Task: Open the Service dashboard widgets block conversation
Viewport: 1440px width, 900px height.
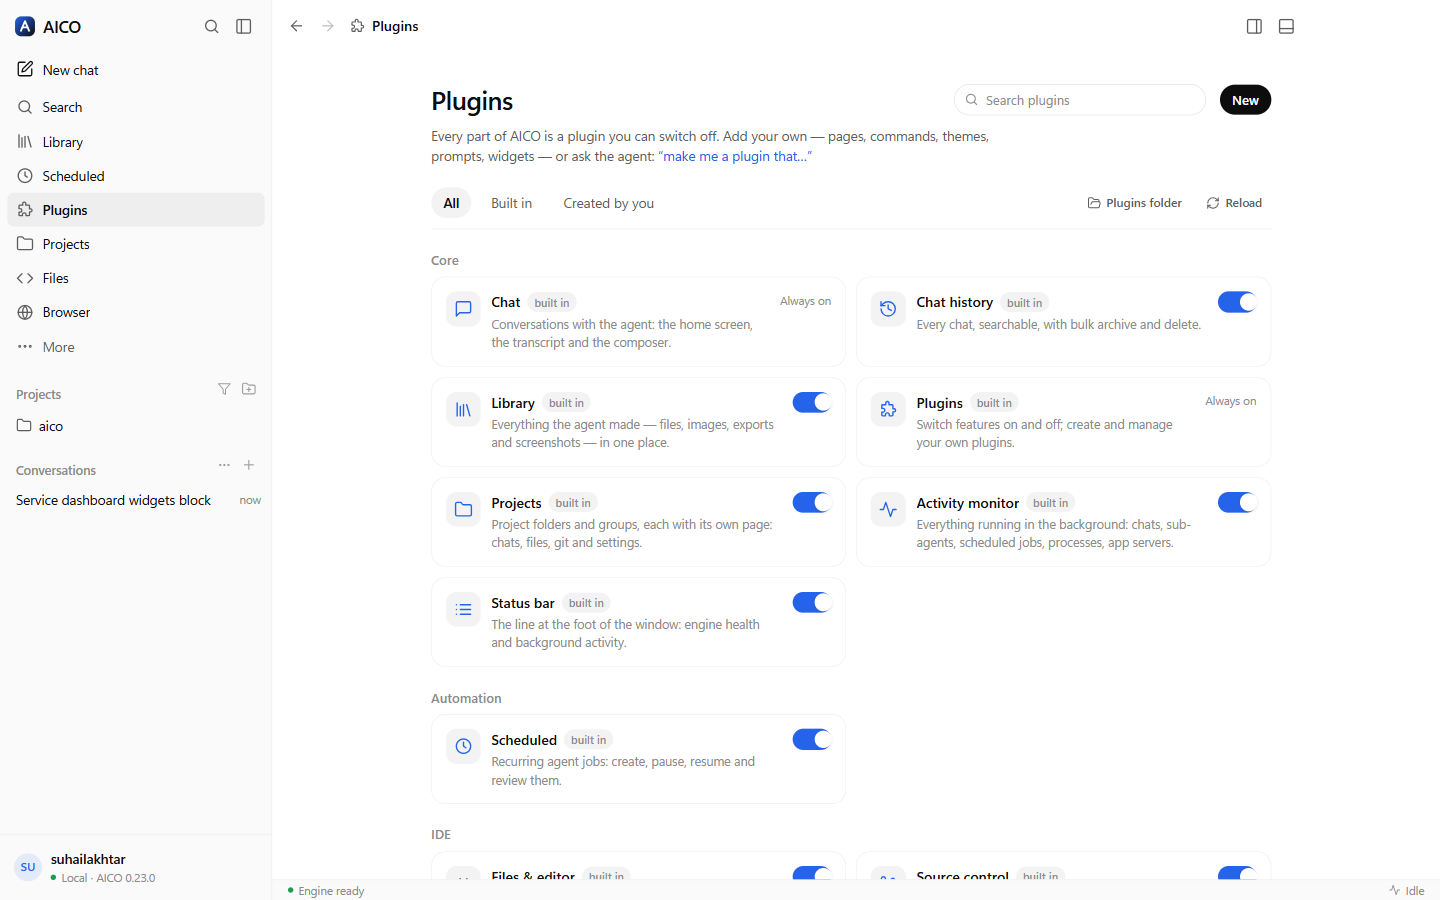Action: [x=136, y=500]
